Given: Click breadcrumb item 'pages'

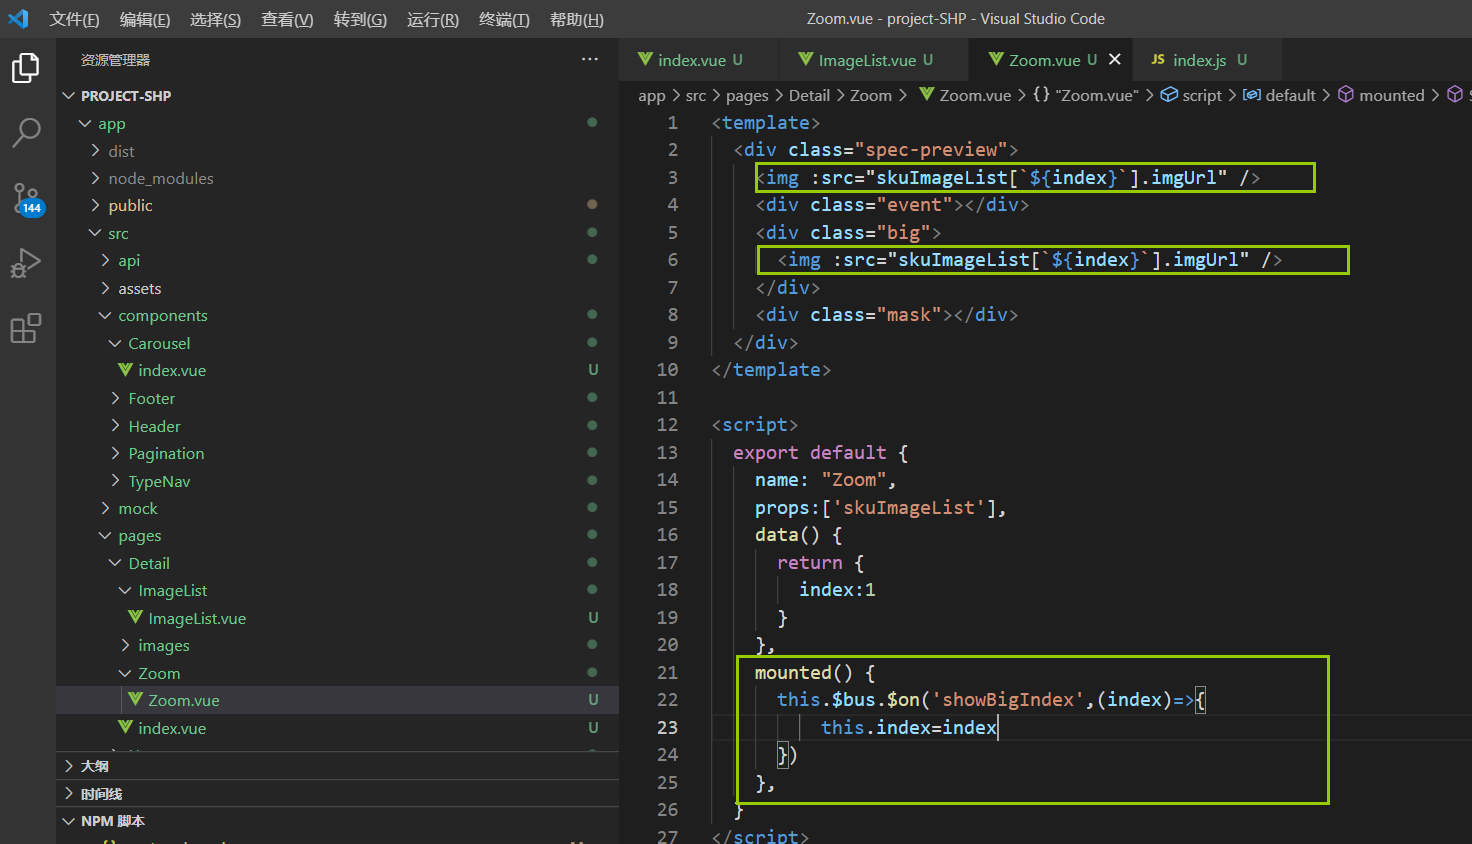Looking at the screenshot, I should 747,95.
